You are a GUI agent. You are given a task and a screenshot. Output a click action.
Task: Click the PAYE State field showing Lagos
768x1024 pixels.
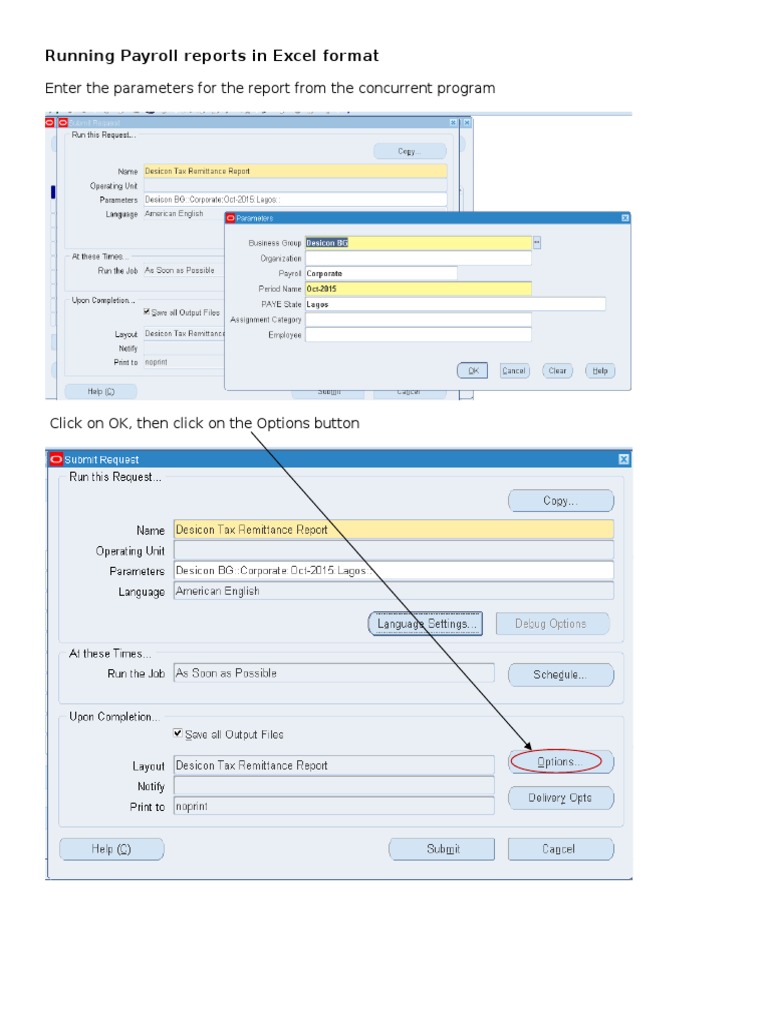point(455,304)
